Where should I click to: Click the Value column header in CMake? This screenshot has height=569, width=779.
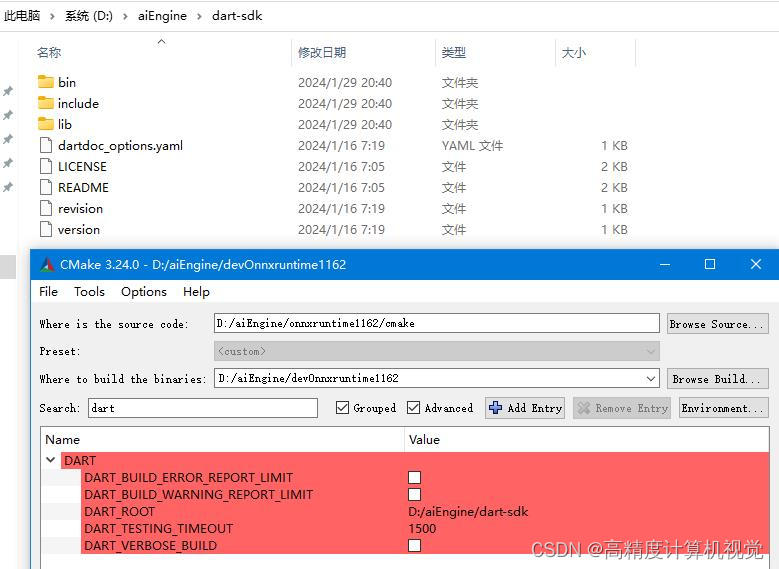coord(424,439)
